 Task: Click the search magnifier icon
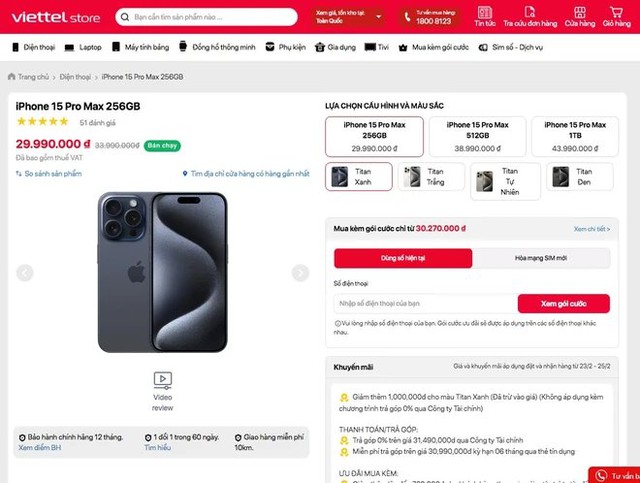coord(124,17)
